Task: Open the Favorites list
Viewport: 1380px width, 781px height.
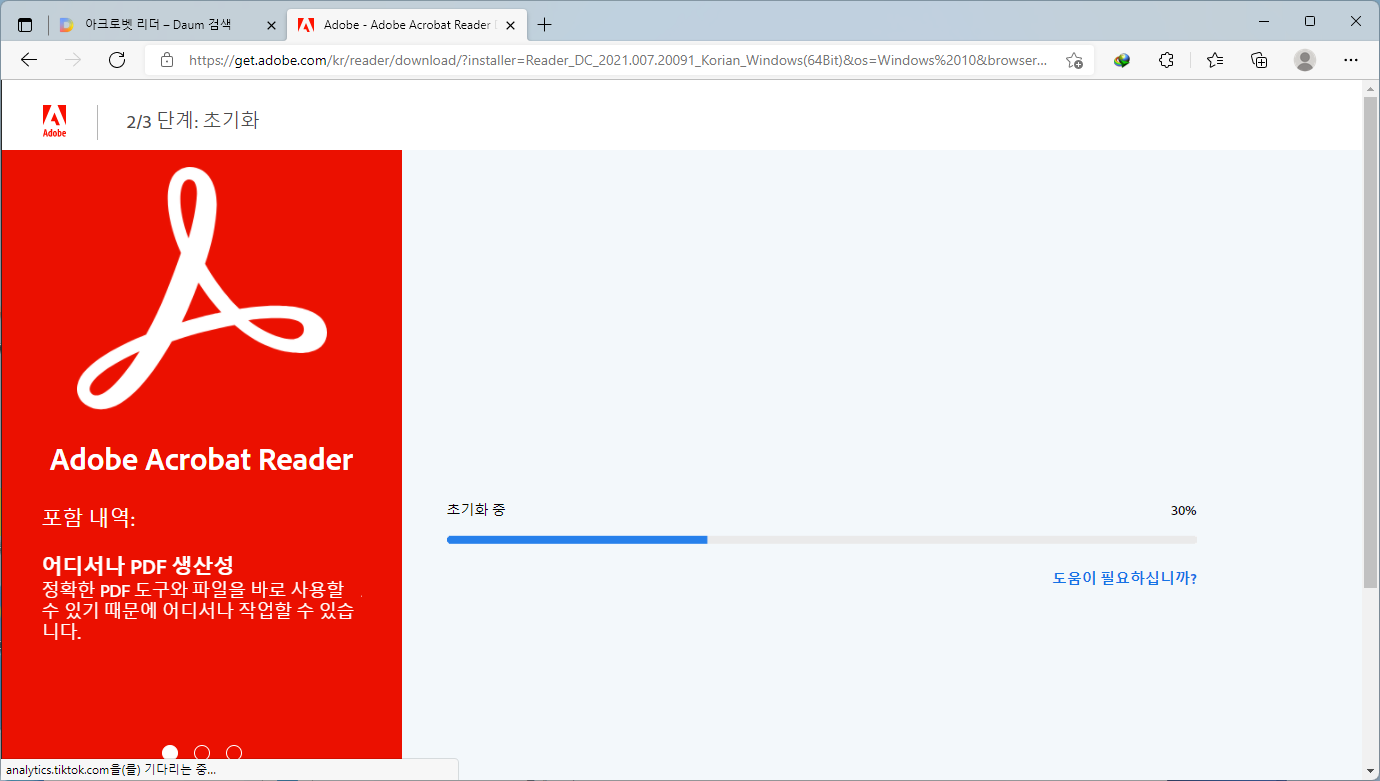Action: [x=1215, y=60]
